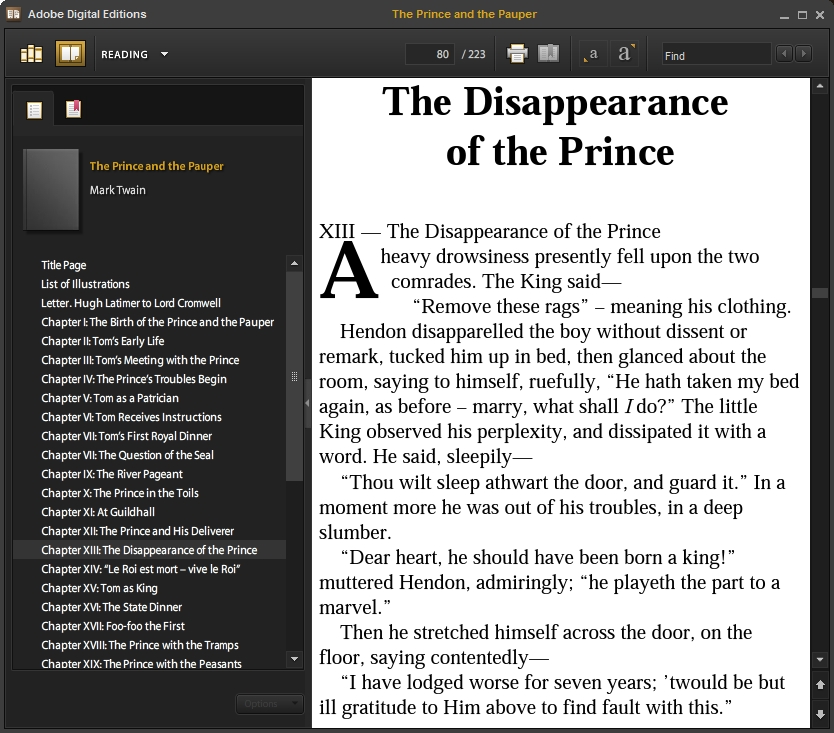Screen dimensions: 834x733
Task: Go to next page with down arrow
Action: pyautogui.click(x=820, y=713)
